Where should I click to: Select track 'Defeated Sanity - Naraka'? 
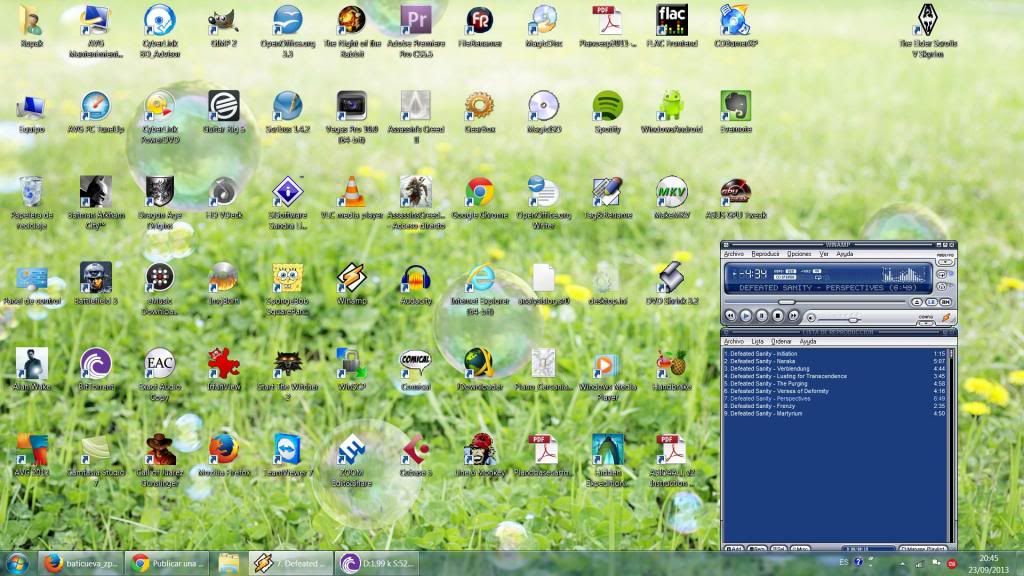[x=834, y=361]
